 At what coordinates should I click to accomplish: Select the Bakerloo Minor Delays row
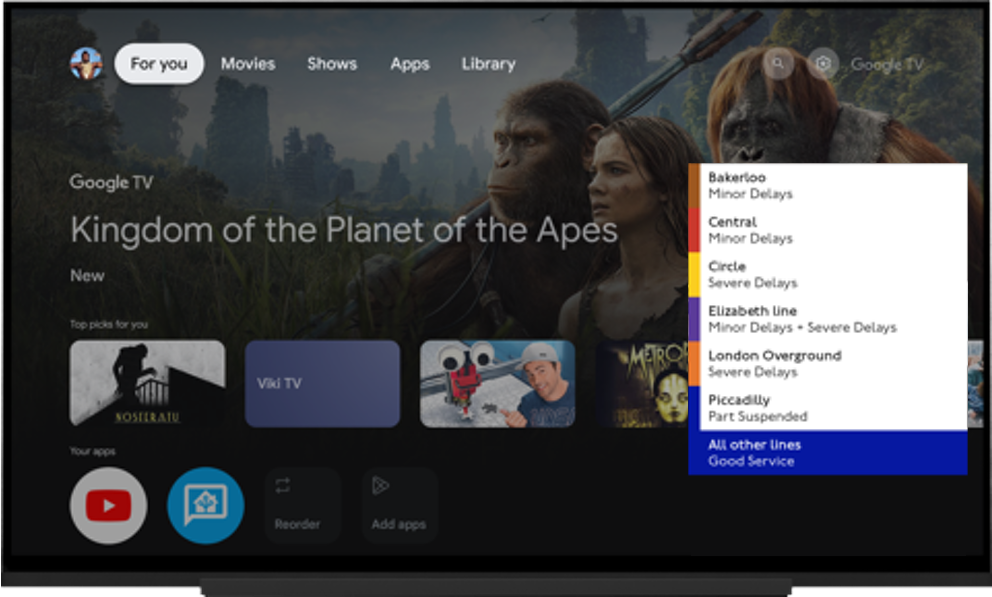828,186
